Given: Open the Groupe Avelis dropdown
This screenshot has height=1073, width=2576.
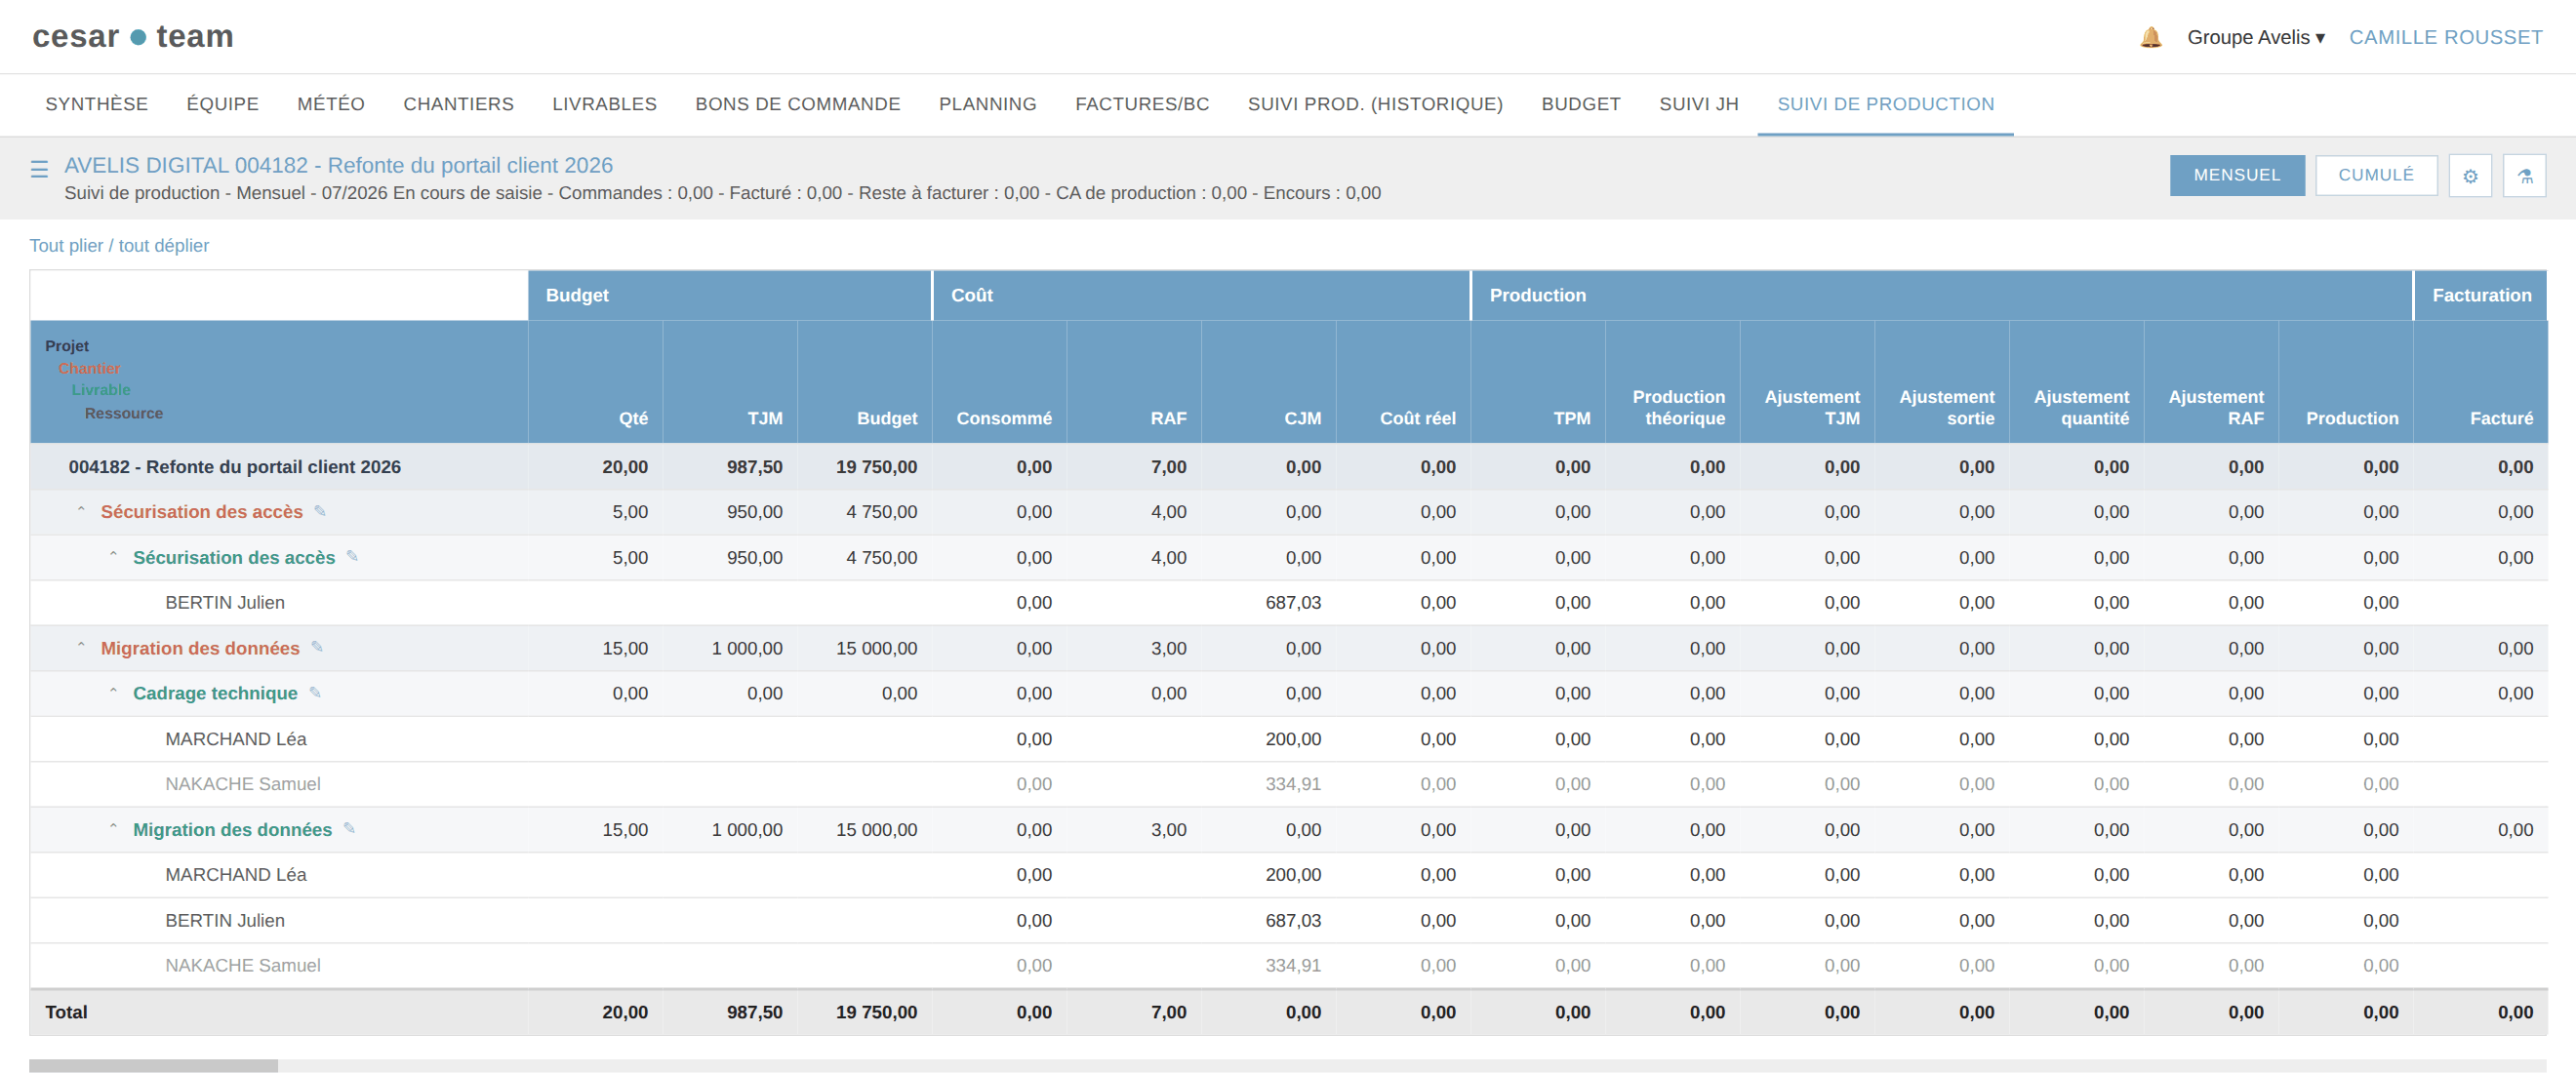Looking at the screenshot, I should pyautogui.click(x=2255, y=38).
